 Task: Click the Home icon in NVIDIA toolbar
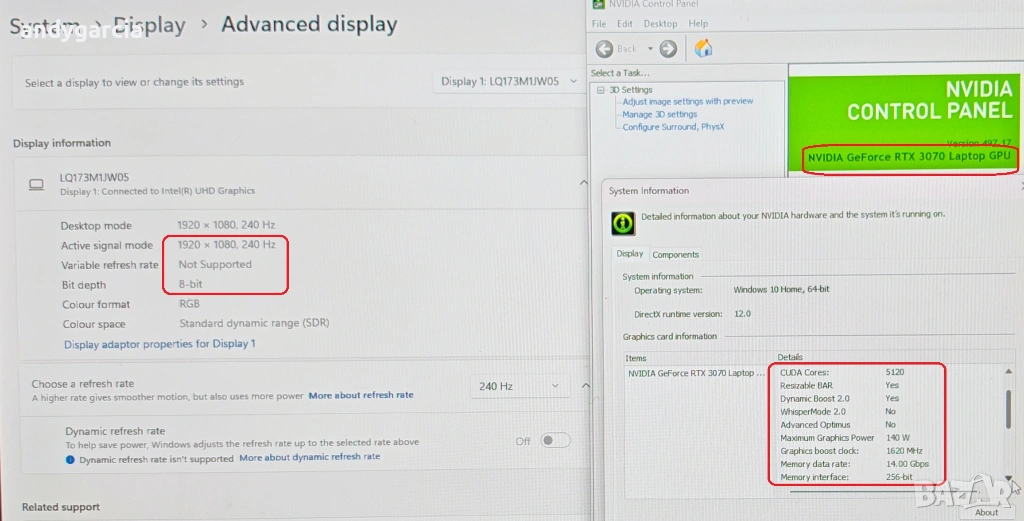click(x=703, y=49)
